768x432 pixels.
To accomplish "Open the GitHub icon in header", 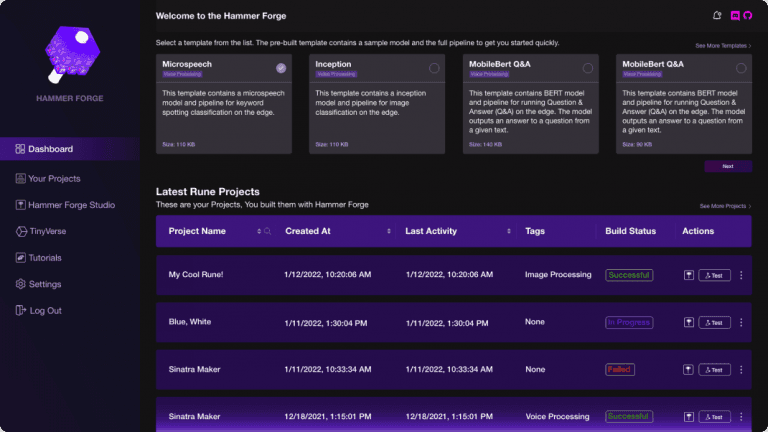I will pos(749,16).
